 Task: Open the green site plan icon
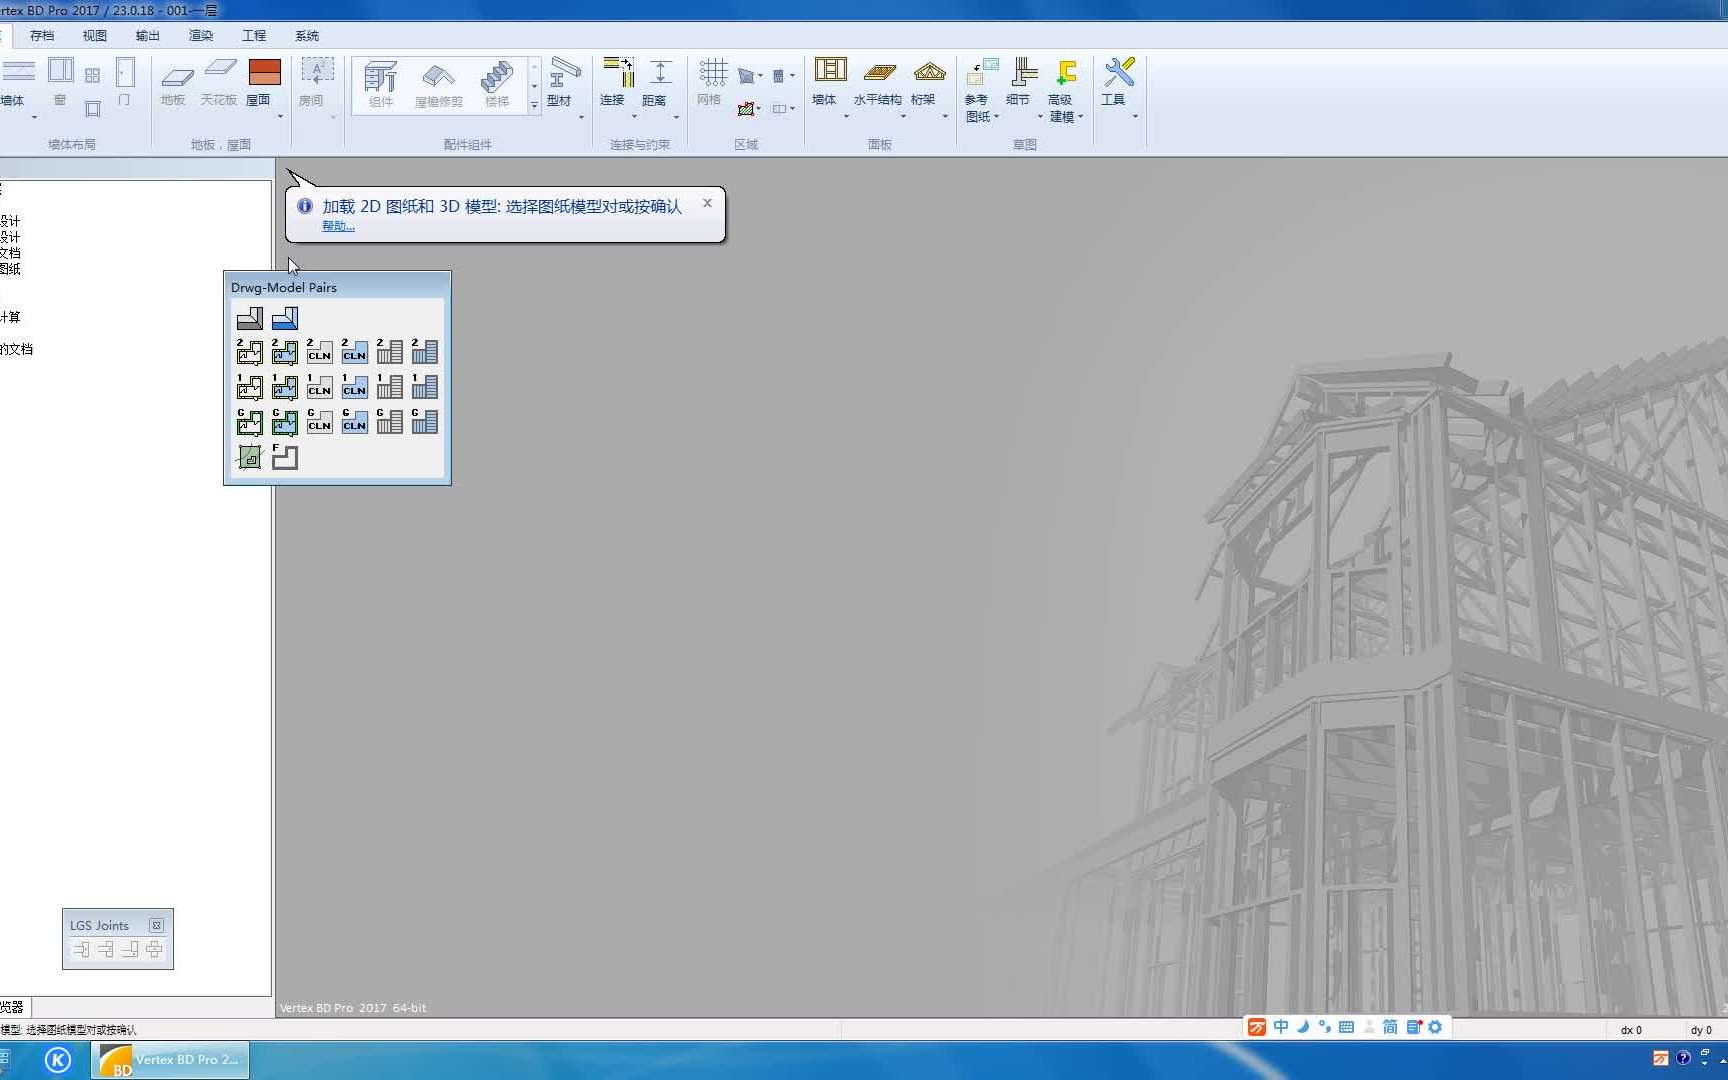(250, 457)
